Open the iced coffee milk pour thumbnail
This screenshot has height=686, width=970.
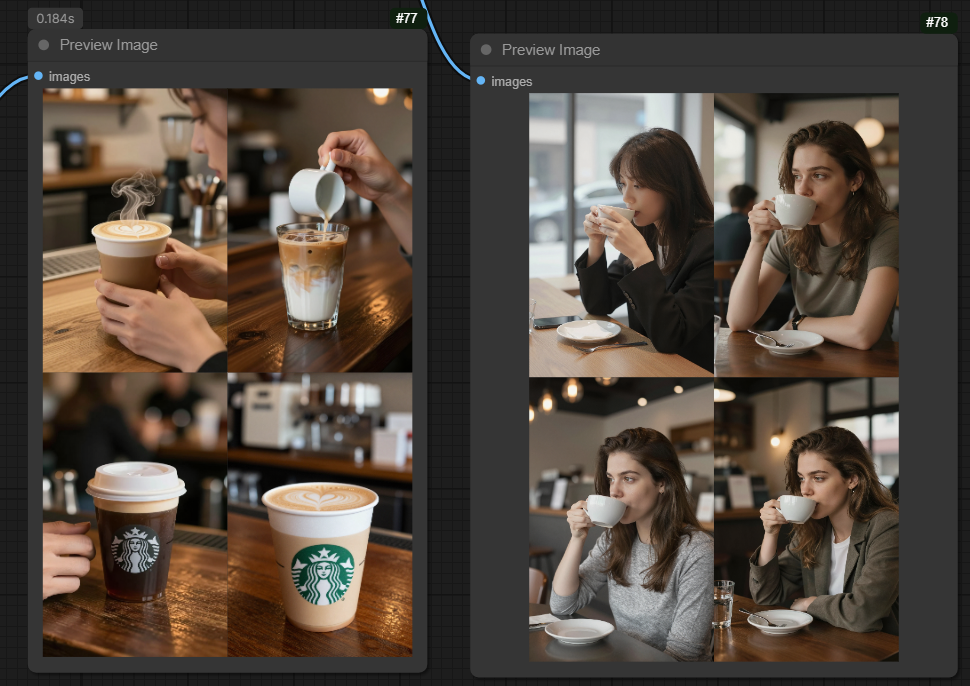pos(320,230)
